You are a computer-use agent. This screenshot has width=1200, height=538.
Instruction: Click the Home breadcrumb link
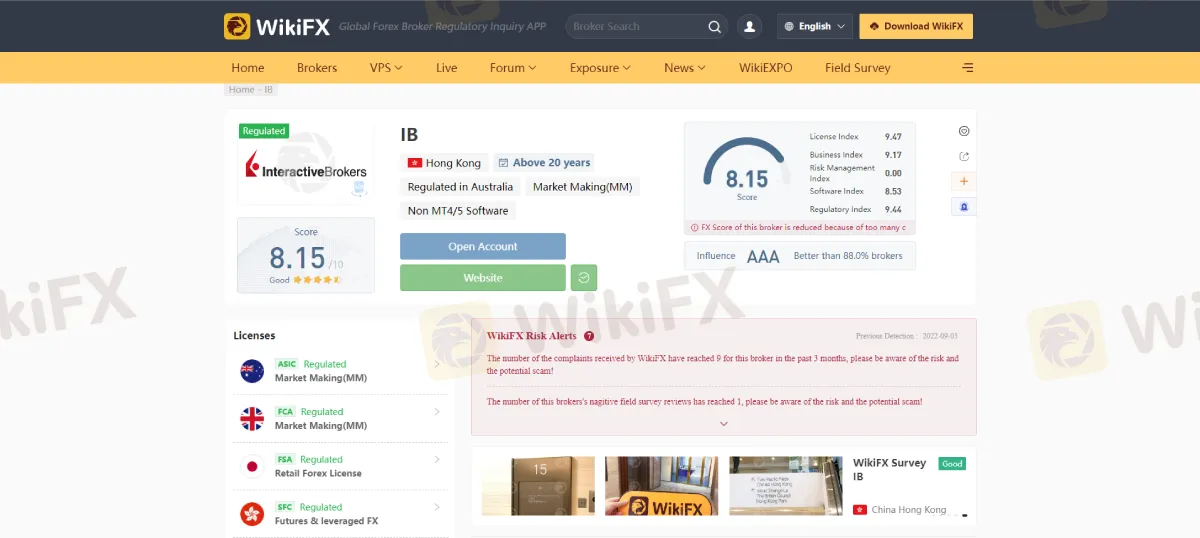242,90
